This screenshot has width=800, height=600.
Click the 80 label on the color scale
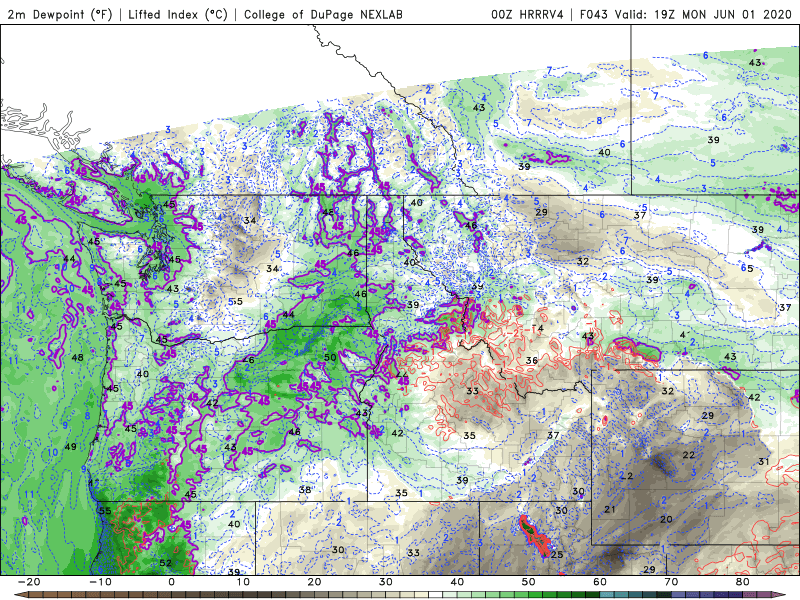tap(743, 582)
